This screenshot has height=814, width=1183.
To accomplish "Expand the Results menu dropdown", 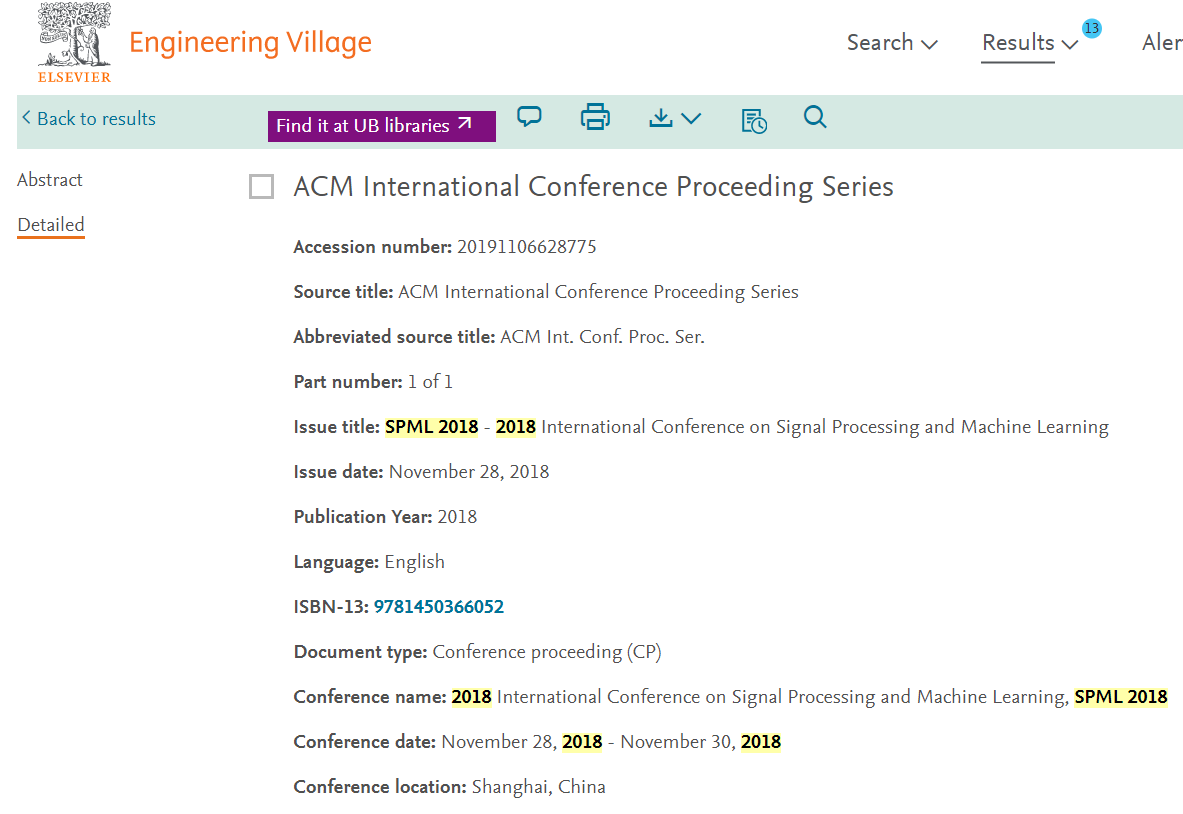I will click(1030, 43).
